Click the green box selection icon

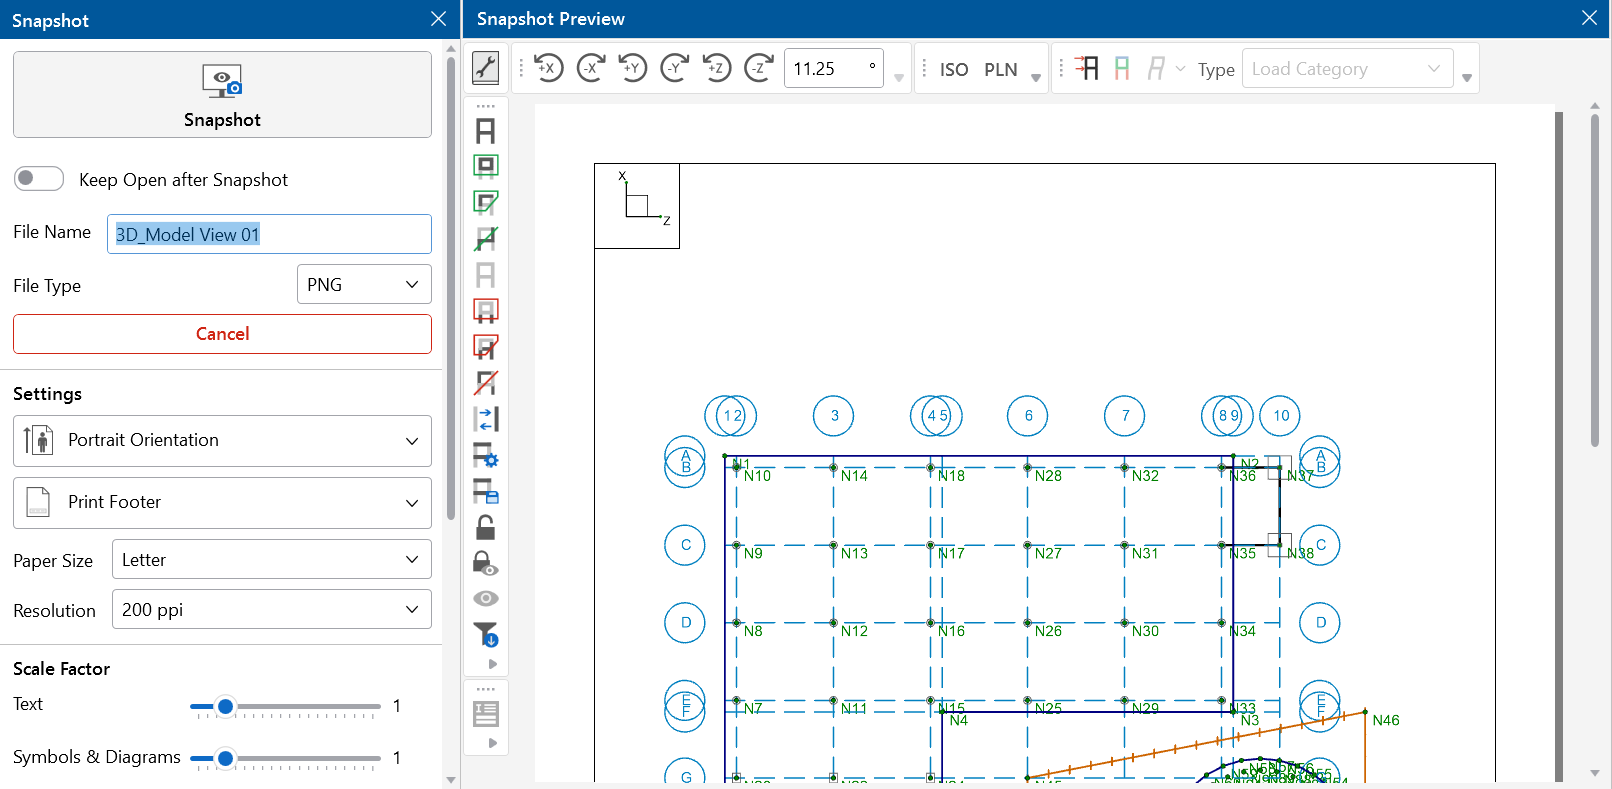[486, 166]
